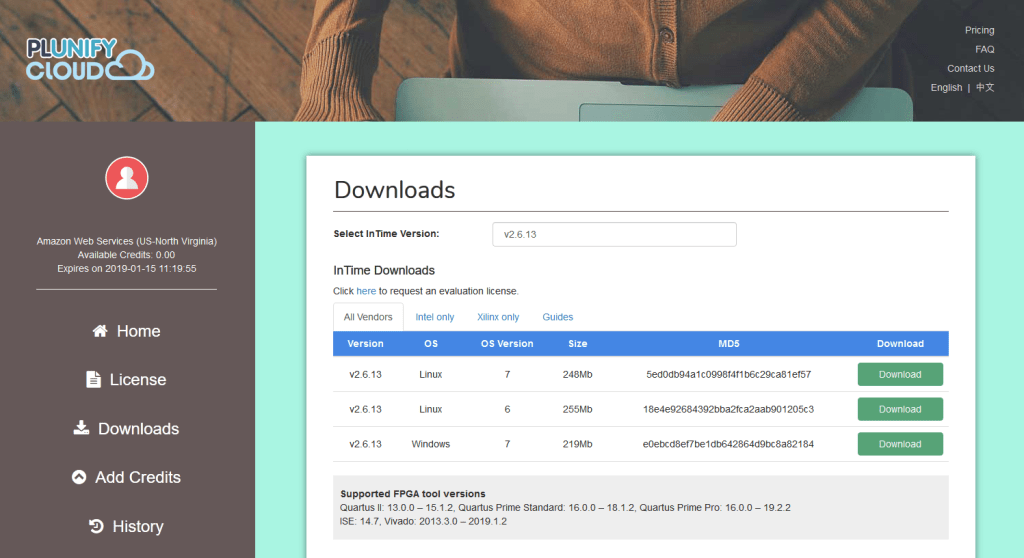This screenshot has height=558, width=1024.
Task: Click the Size column header
Action: (577, 343)
